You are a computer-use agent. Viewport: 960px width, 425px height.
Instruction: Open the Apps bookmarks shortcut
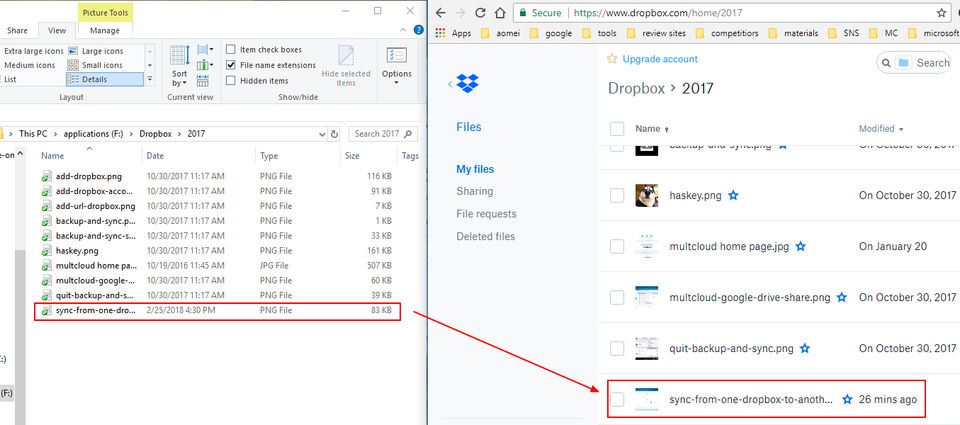click(454, 33)
